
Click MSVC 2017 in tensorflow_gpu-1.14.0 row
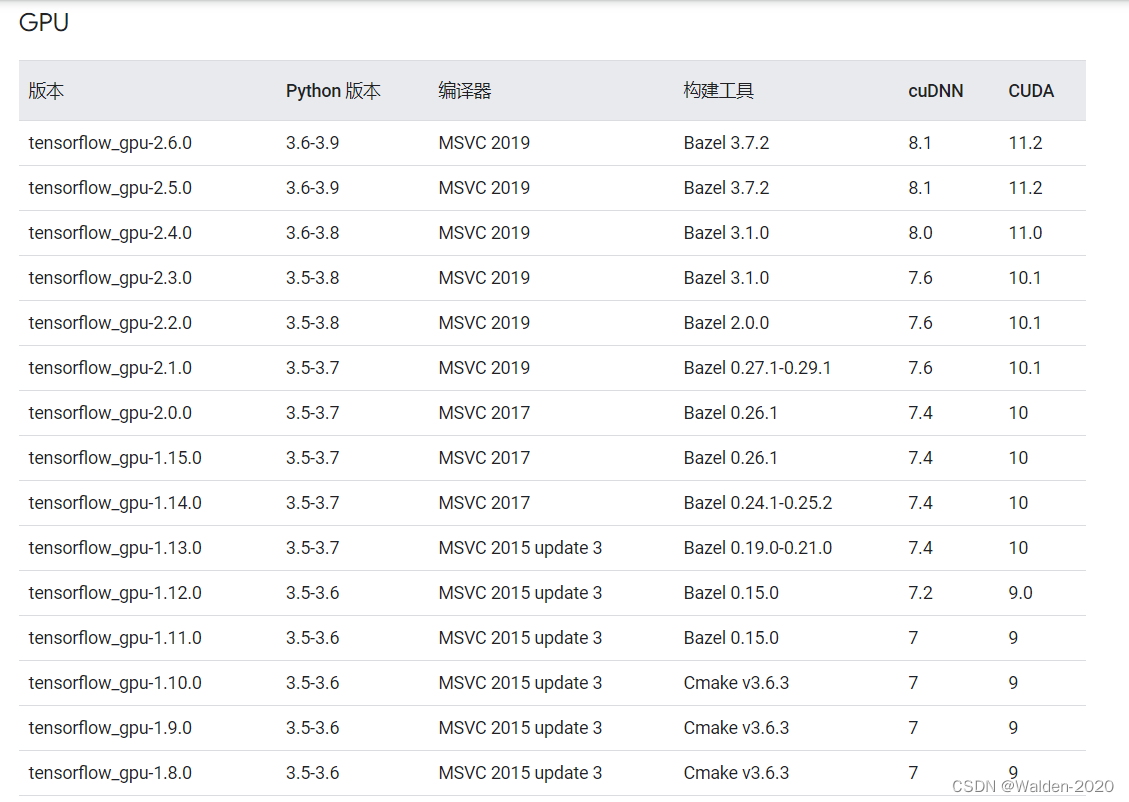[x=484, y=503]
